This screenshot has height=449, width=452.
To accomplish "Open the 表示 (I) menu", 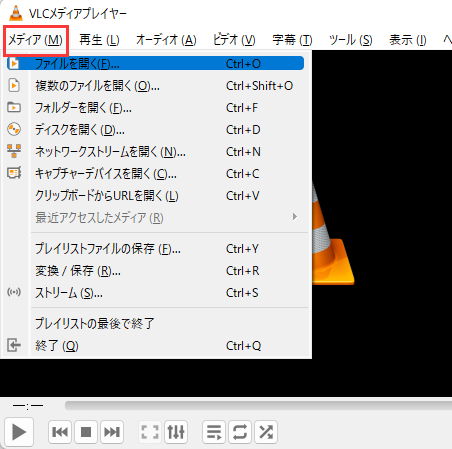I will [408, 40].
